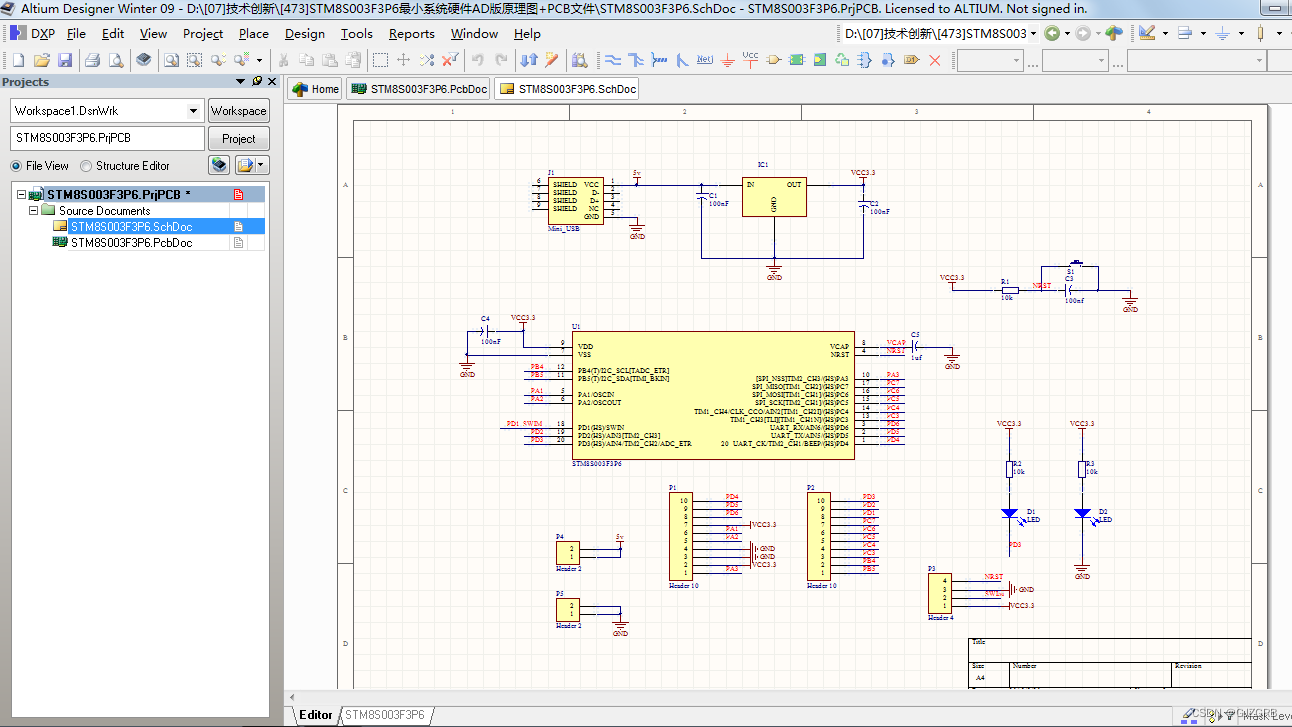Collapse the Source Documents folder

pos(33,210)
